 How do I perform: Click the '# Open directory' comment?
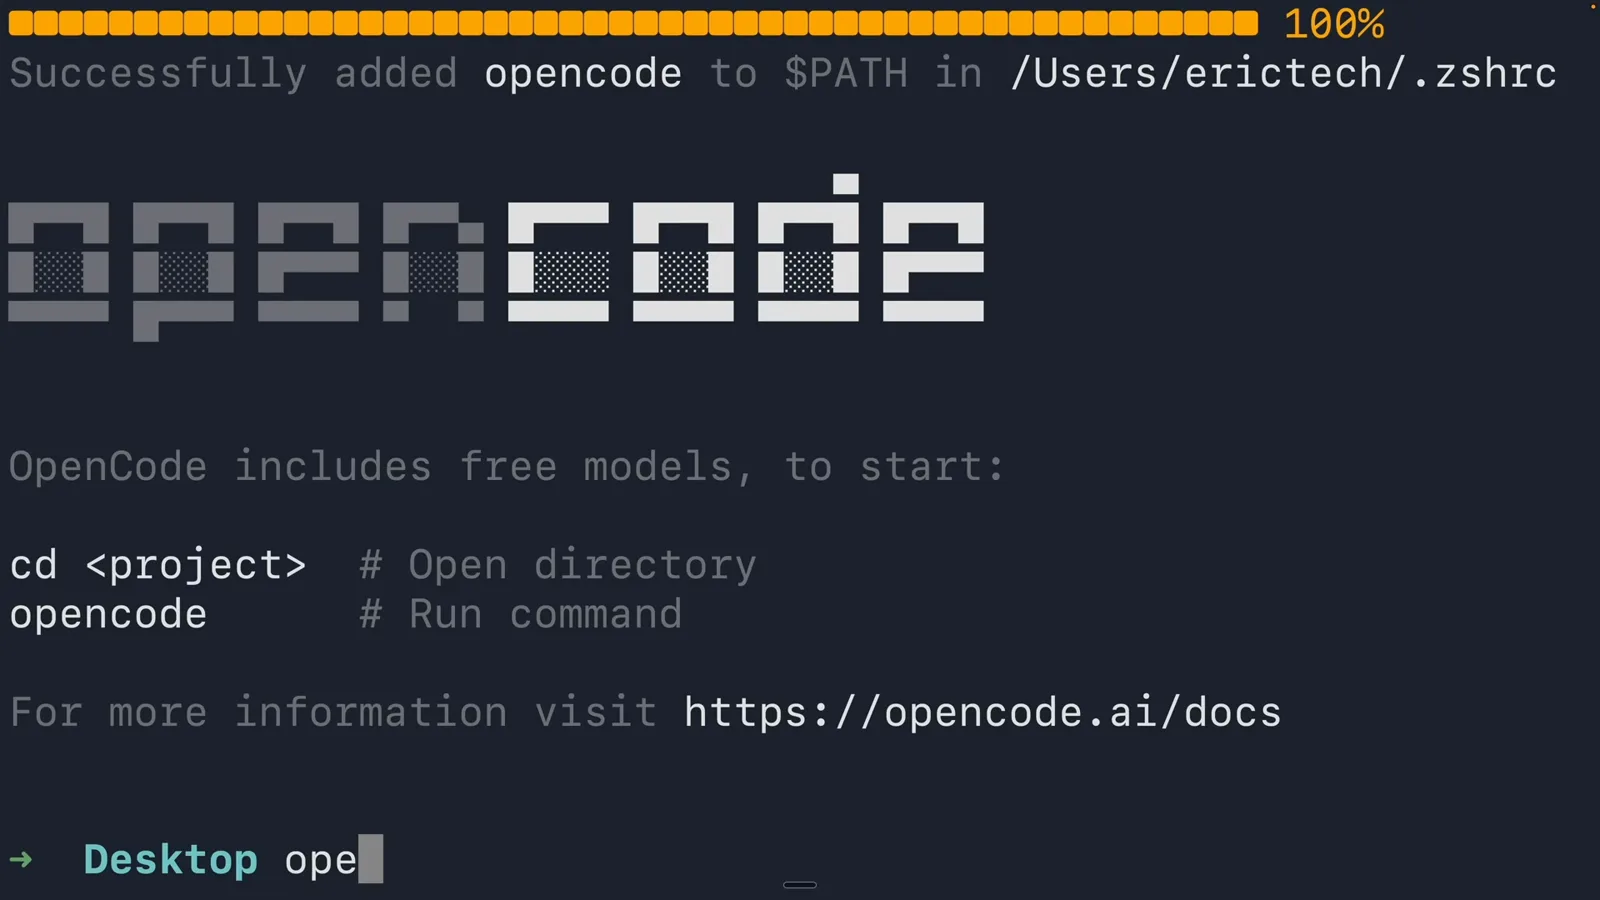[558, 566]
